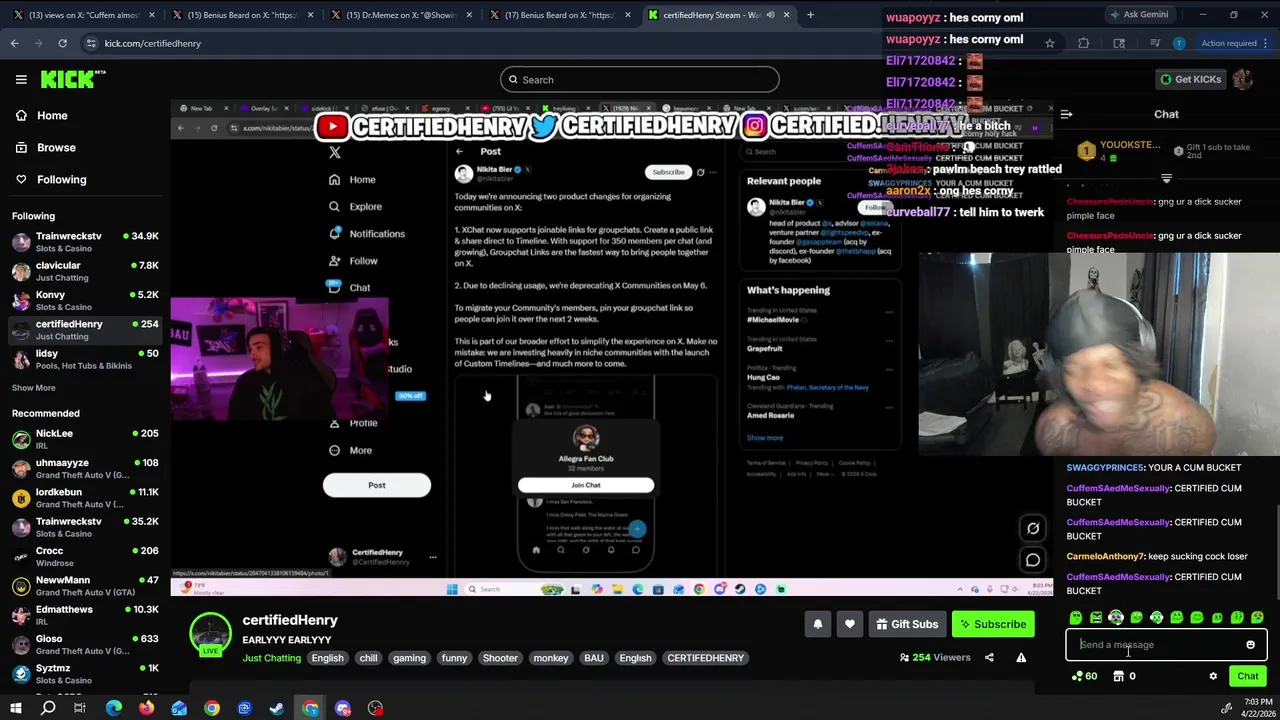Select the CERTIFIEDHENRY tag

tap(706, 658)
